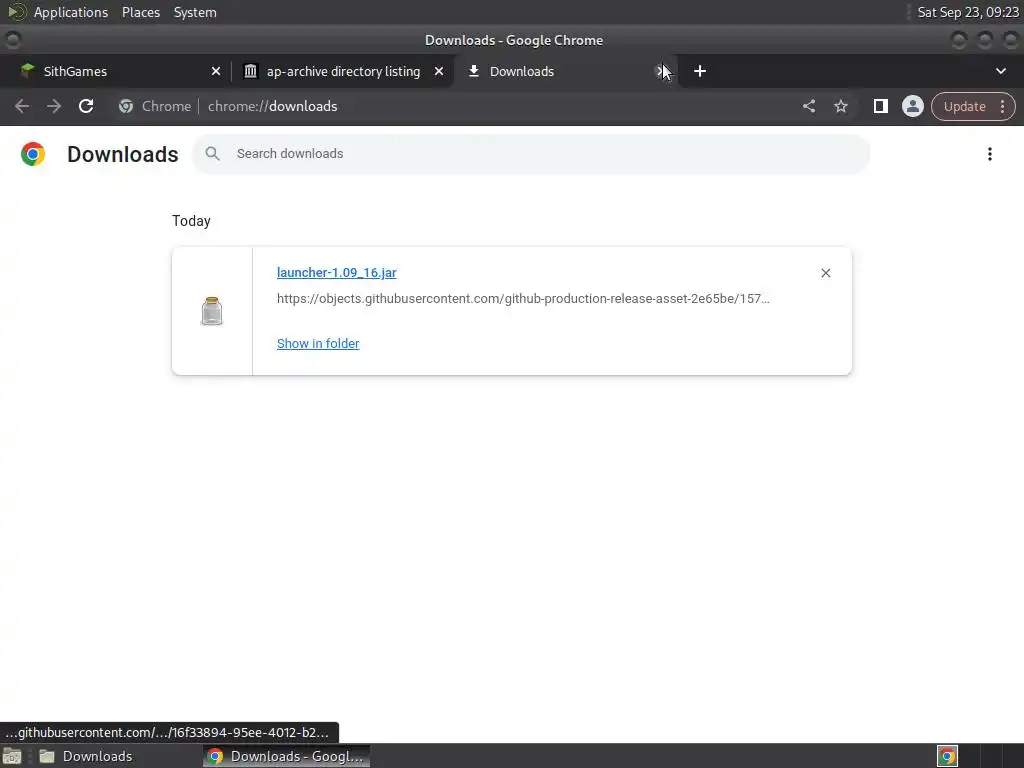Click the Chrome site info chip
The height and width of the screenshot is (768, 1024).
coord(155,106)
